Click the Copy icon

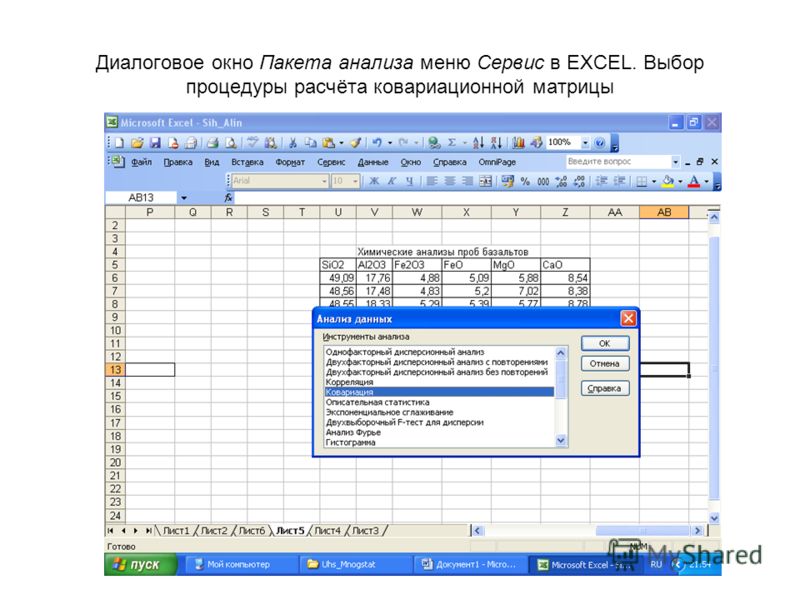click(310, 143)
